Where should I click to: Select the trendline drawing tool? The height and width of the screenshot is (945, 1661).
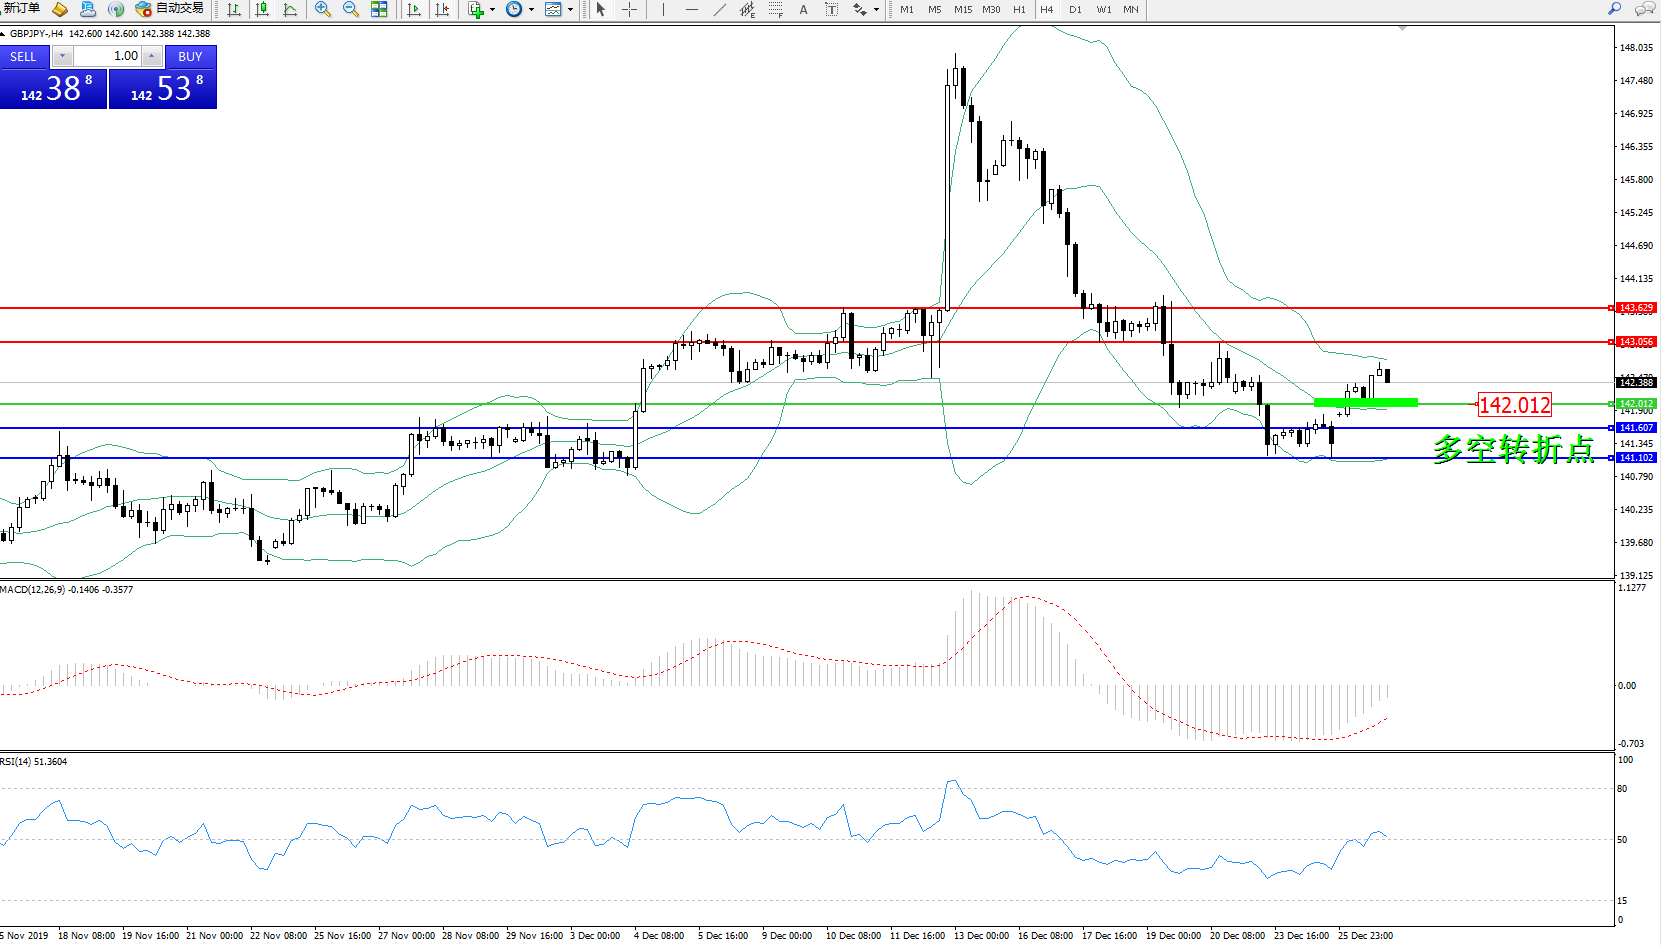[x=720, y=9]
